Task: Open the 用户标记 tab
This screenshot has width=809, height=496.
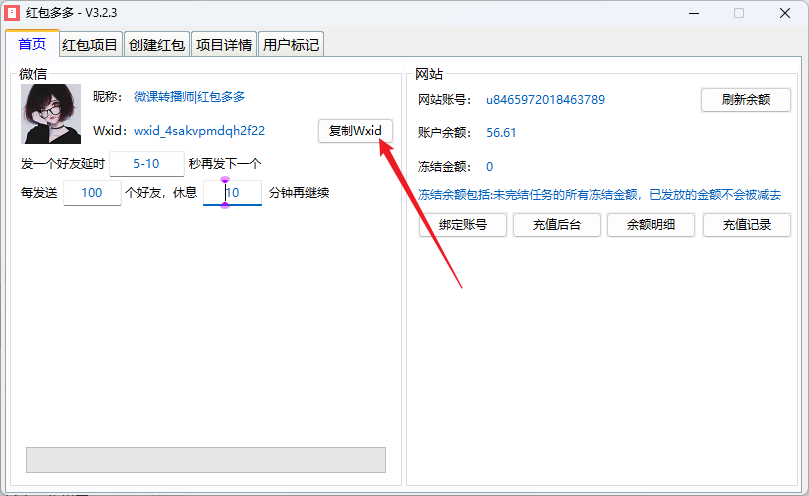Action: pyautogui.click(x=290, y=45)
